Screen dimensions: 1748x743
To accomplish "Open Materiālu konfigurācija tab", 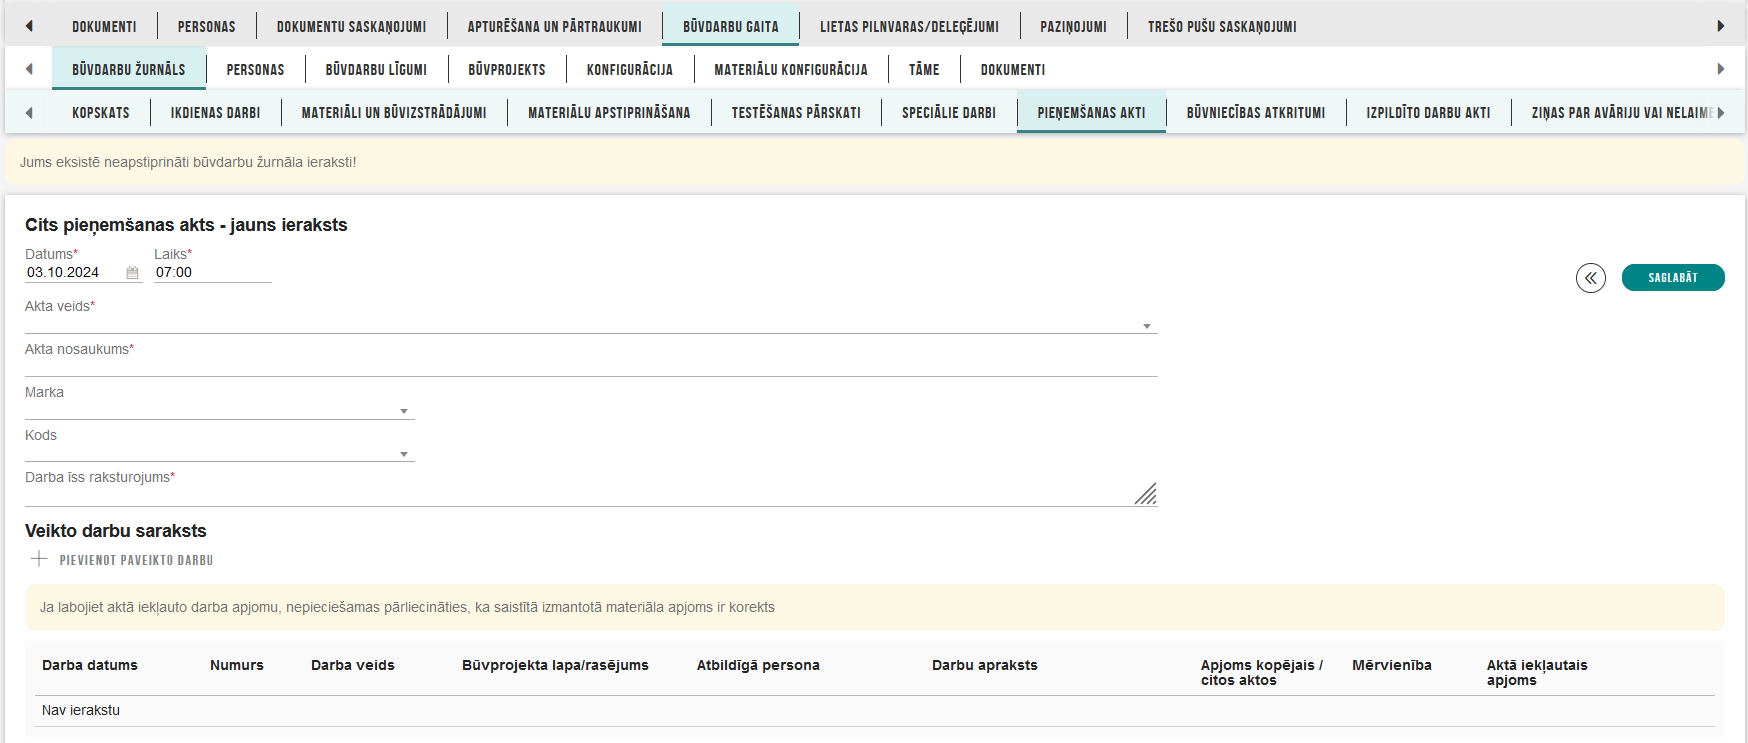I will pyautogui.click(x=791, y=69).
